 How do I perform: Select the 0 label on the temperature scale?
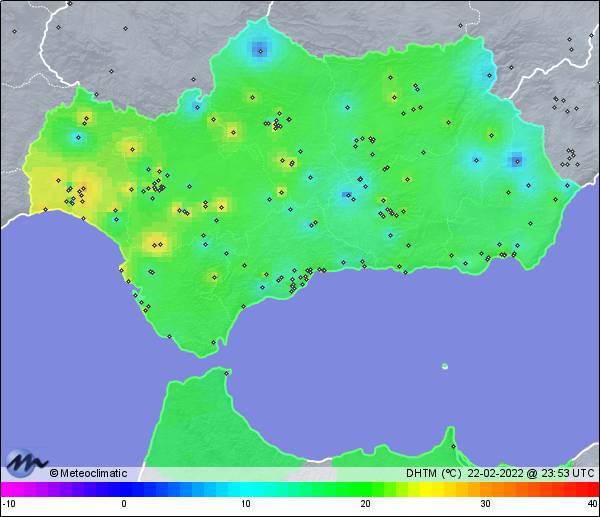pos(124,504)
